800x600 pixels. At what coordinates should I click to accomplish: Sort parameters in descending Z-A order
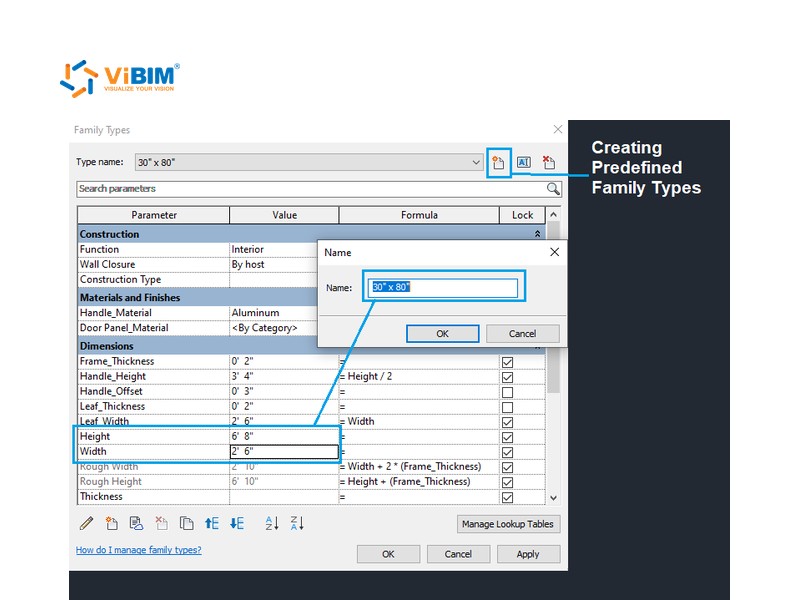pyautogui.click(x=297, y=523)
